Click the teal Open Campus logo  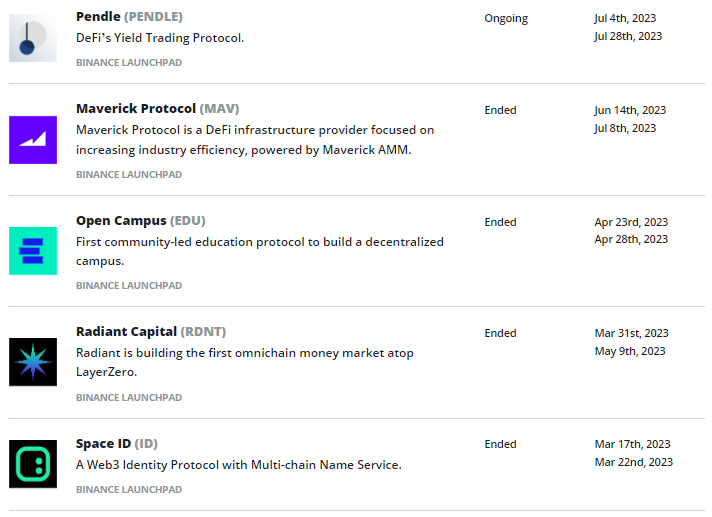pos(33,251)
